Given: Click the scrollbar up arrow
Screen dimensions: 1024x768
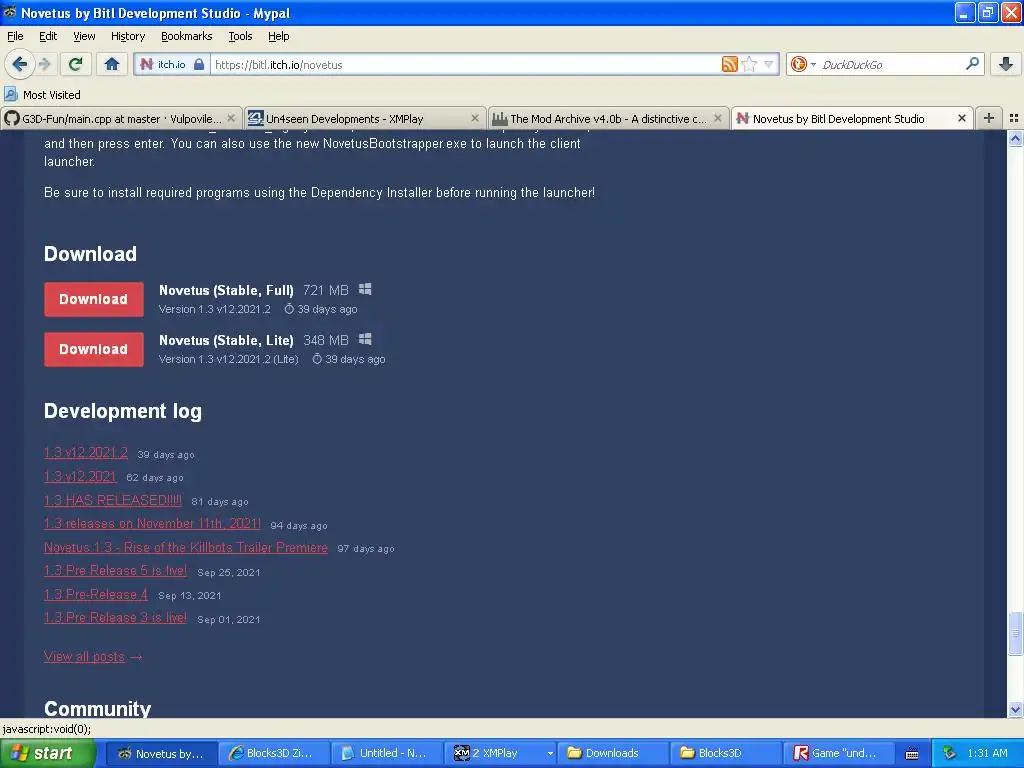Looking at the screenshot, I should point(1015,138).
